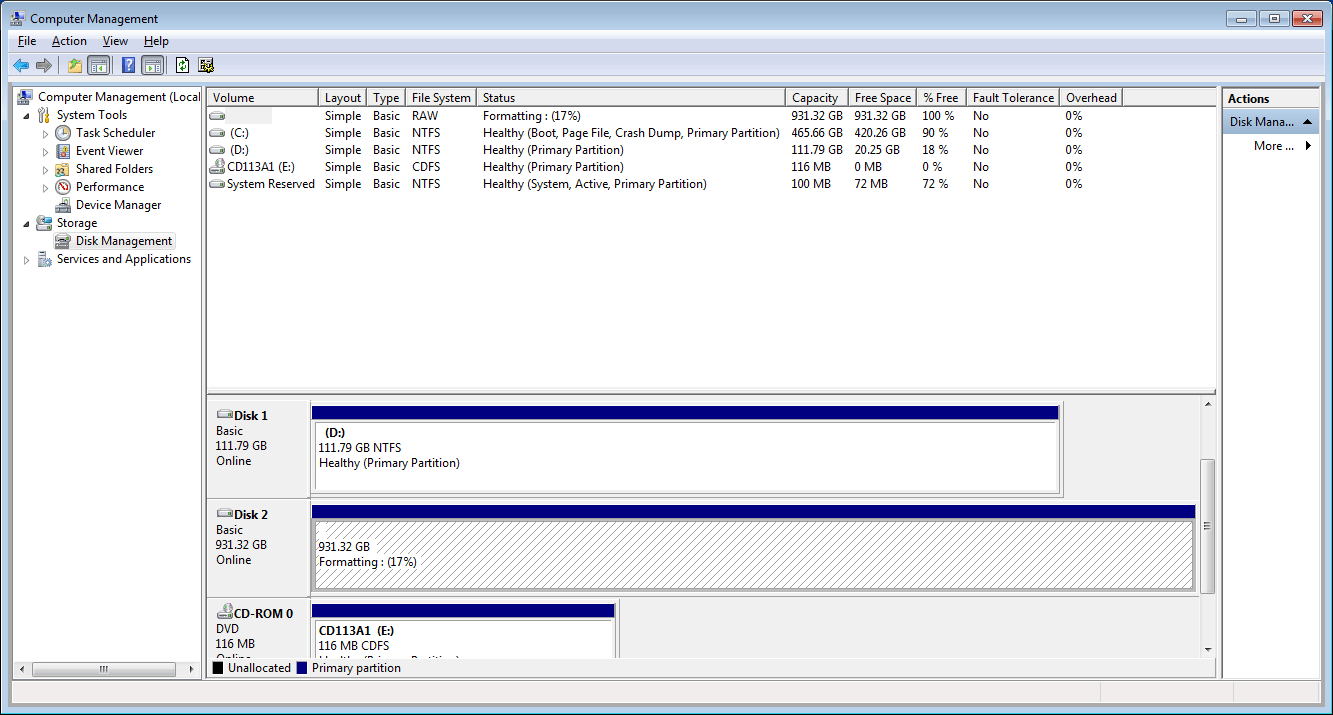Click the Performance monitor icon in System Tools
Viewport: 1333px width, 715px height.
61,186
